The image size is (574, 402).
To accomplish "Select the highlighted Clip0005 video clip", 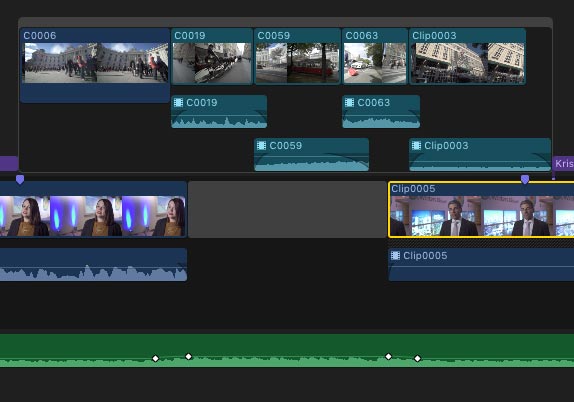I will [481, 209].
